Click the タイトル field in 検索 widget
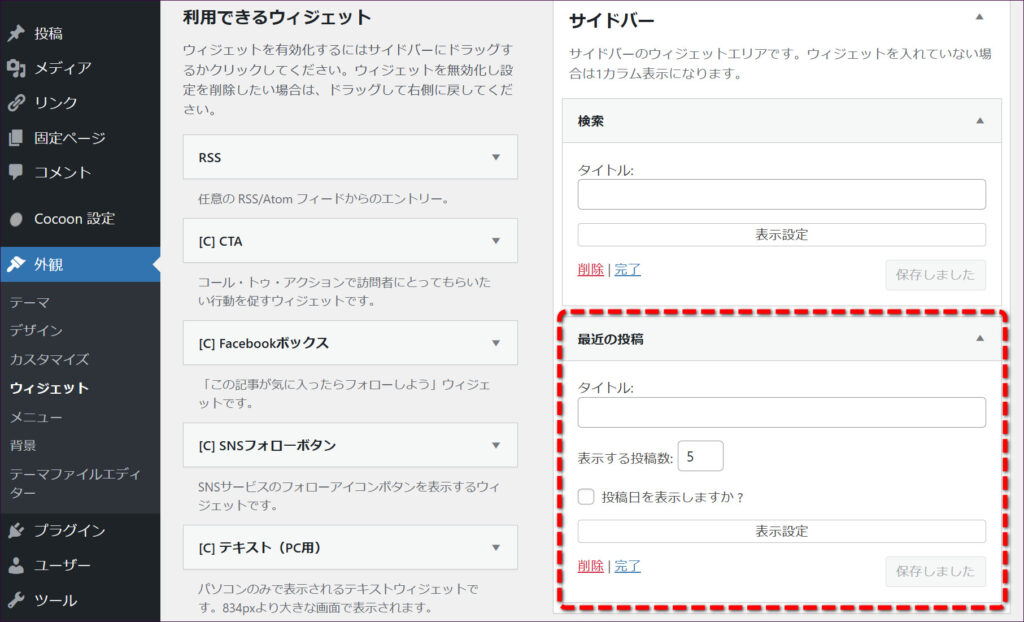The image size is (1024, 622). 781,194
